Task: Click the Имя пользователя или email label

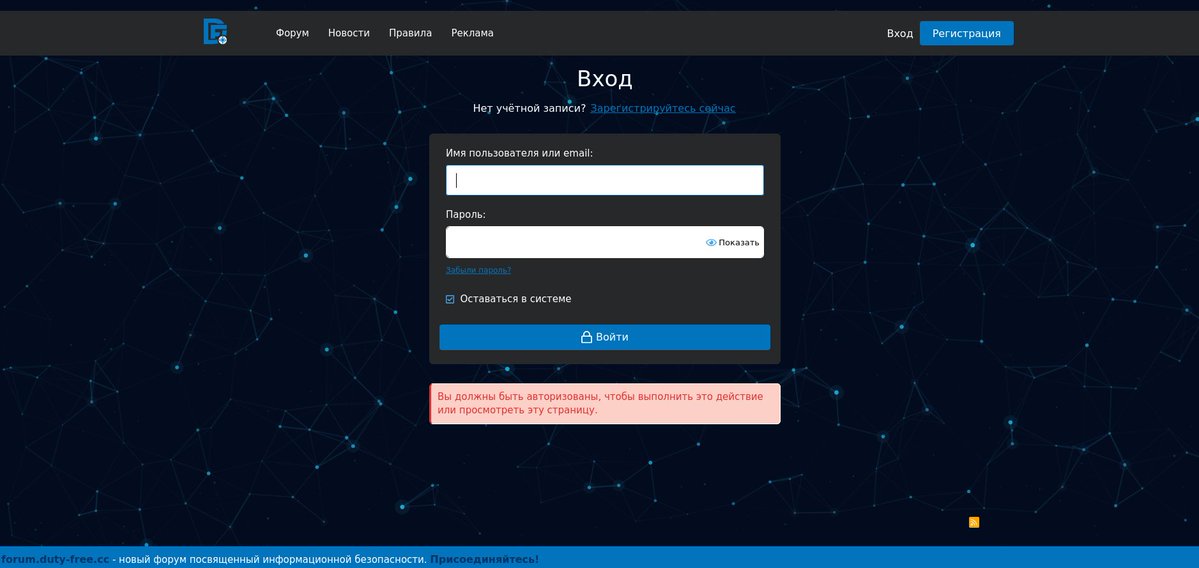Action: click(519, 153)
